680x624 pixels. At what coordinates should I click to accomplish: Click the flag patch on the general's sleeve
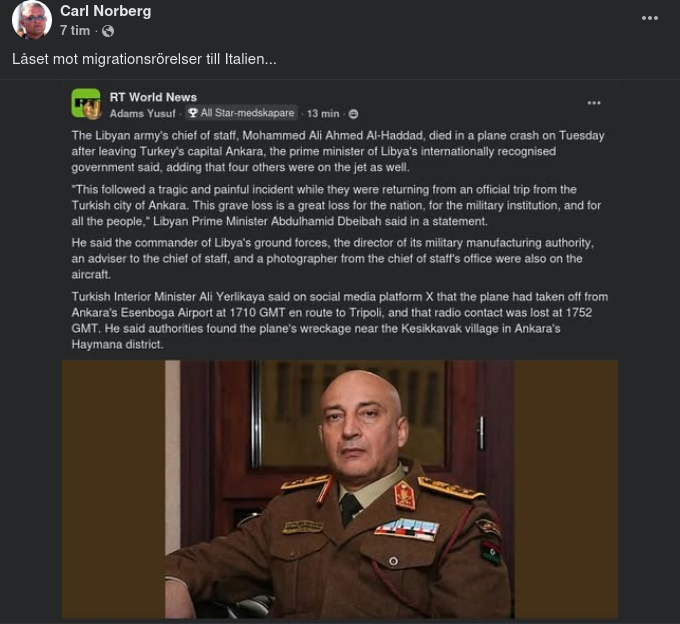[491, 551]
